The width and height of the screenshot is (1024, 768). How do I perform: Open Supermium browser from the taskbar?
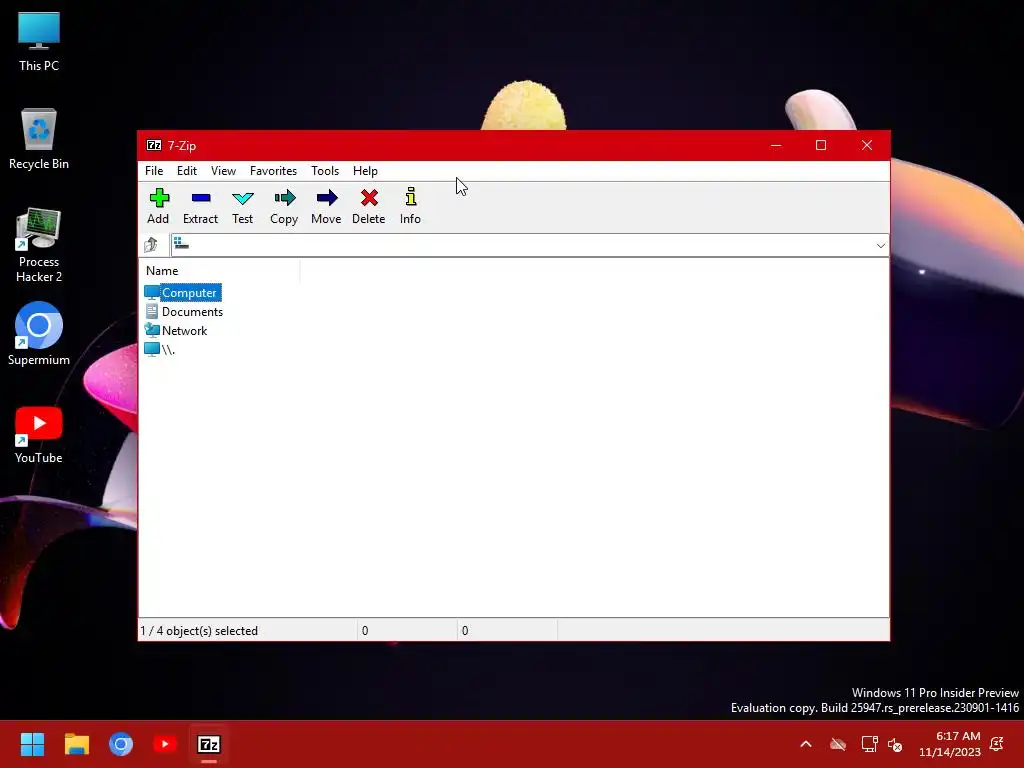coord(121,744)
